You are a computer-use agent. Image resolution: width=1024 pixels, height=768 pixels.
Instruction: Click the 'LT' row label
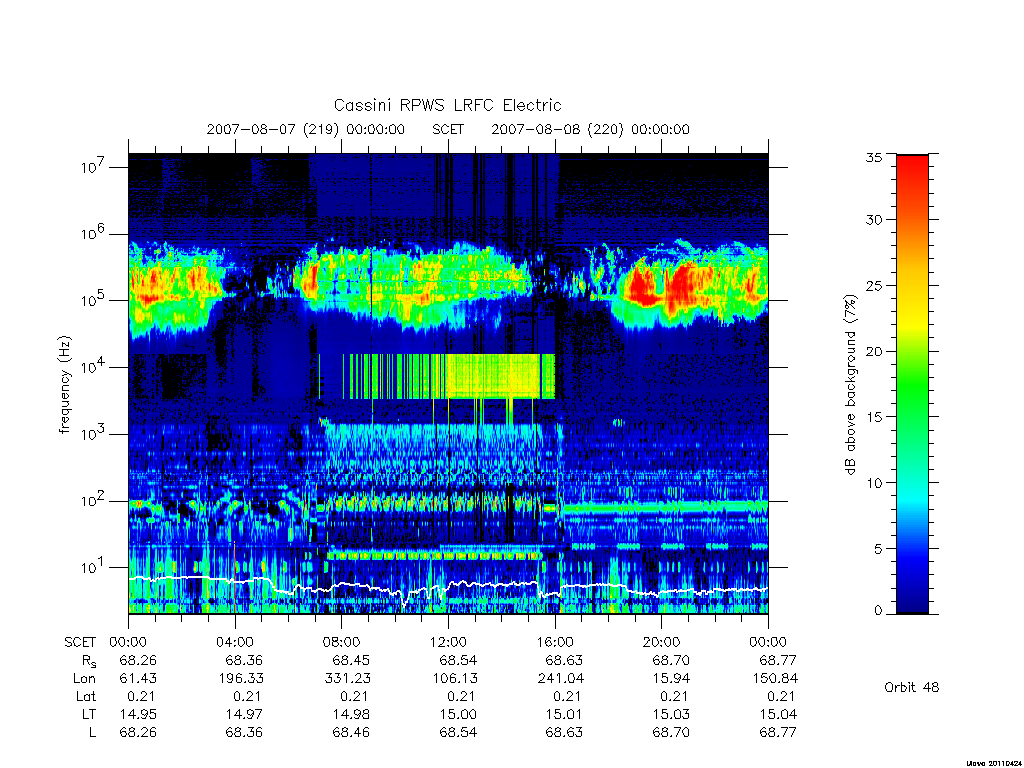click(89, 714)
